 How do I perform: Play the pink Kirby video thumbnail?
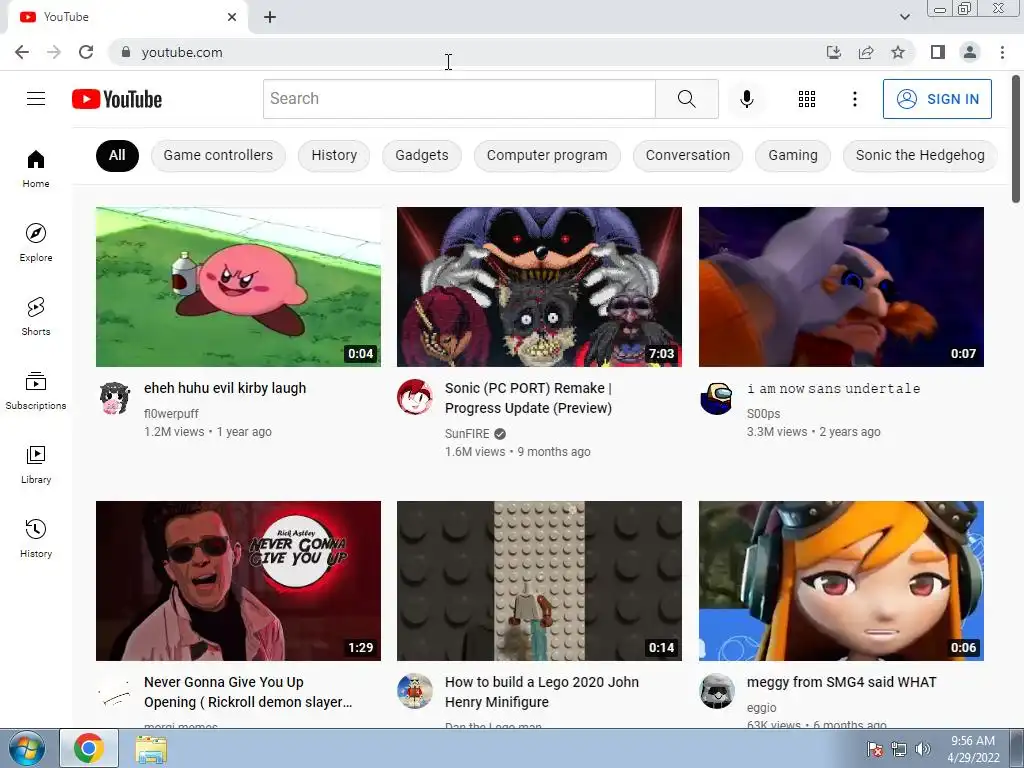pos(238,287)
